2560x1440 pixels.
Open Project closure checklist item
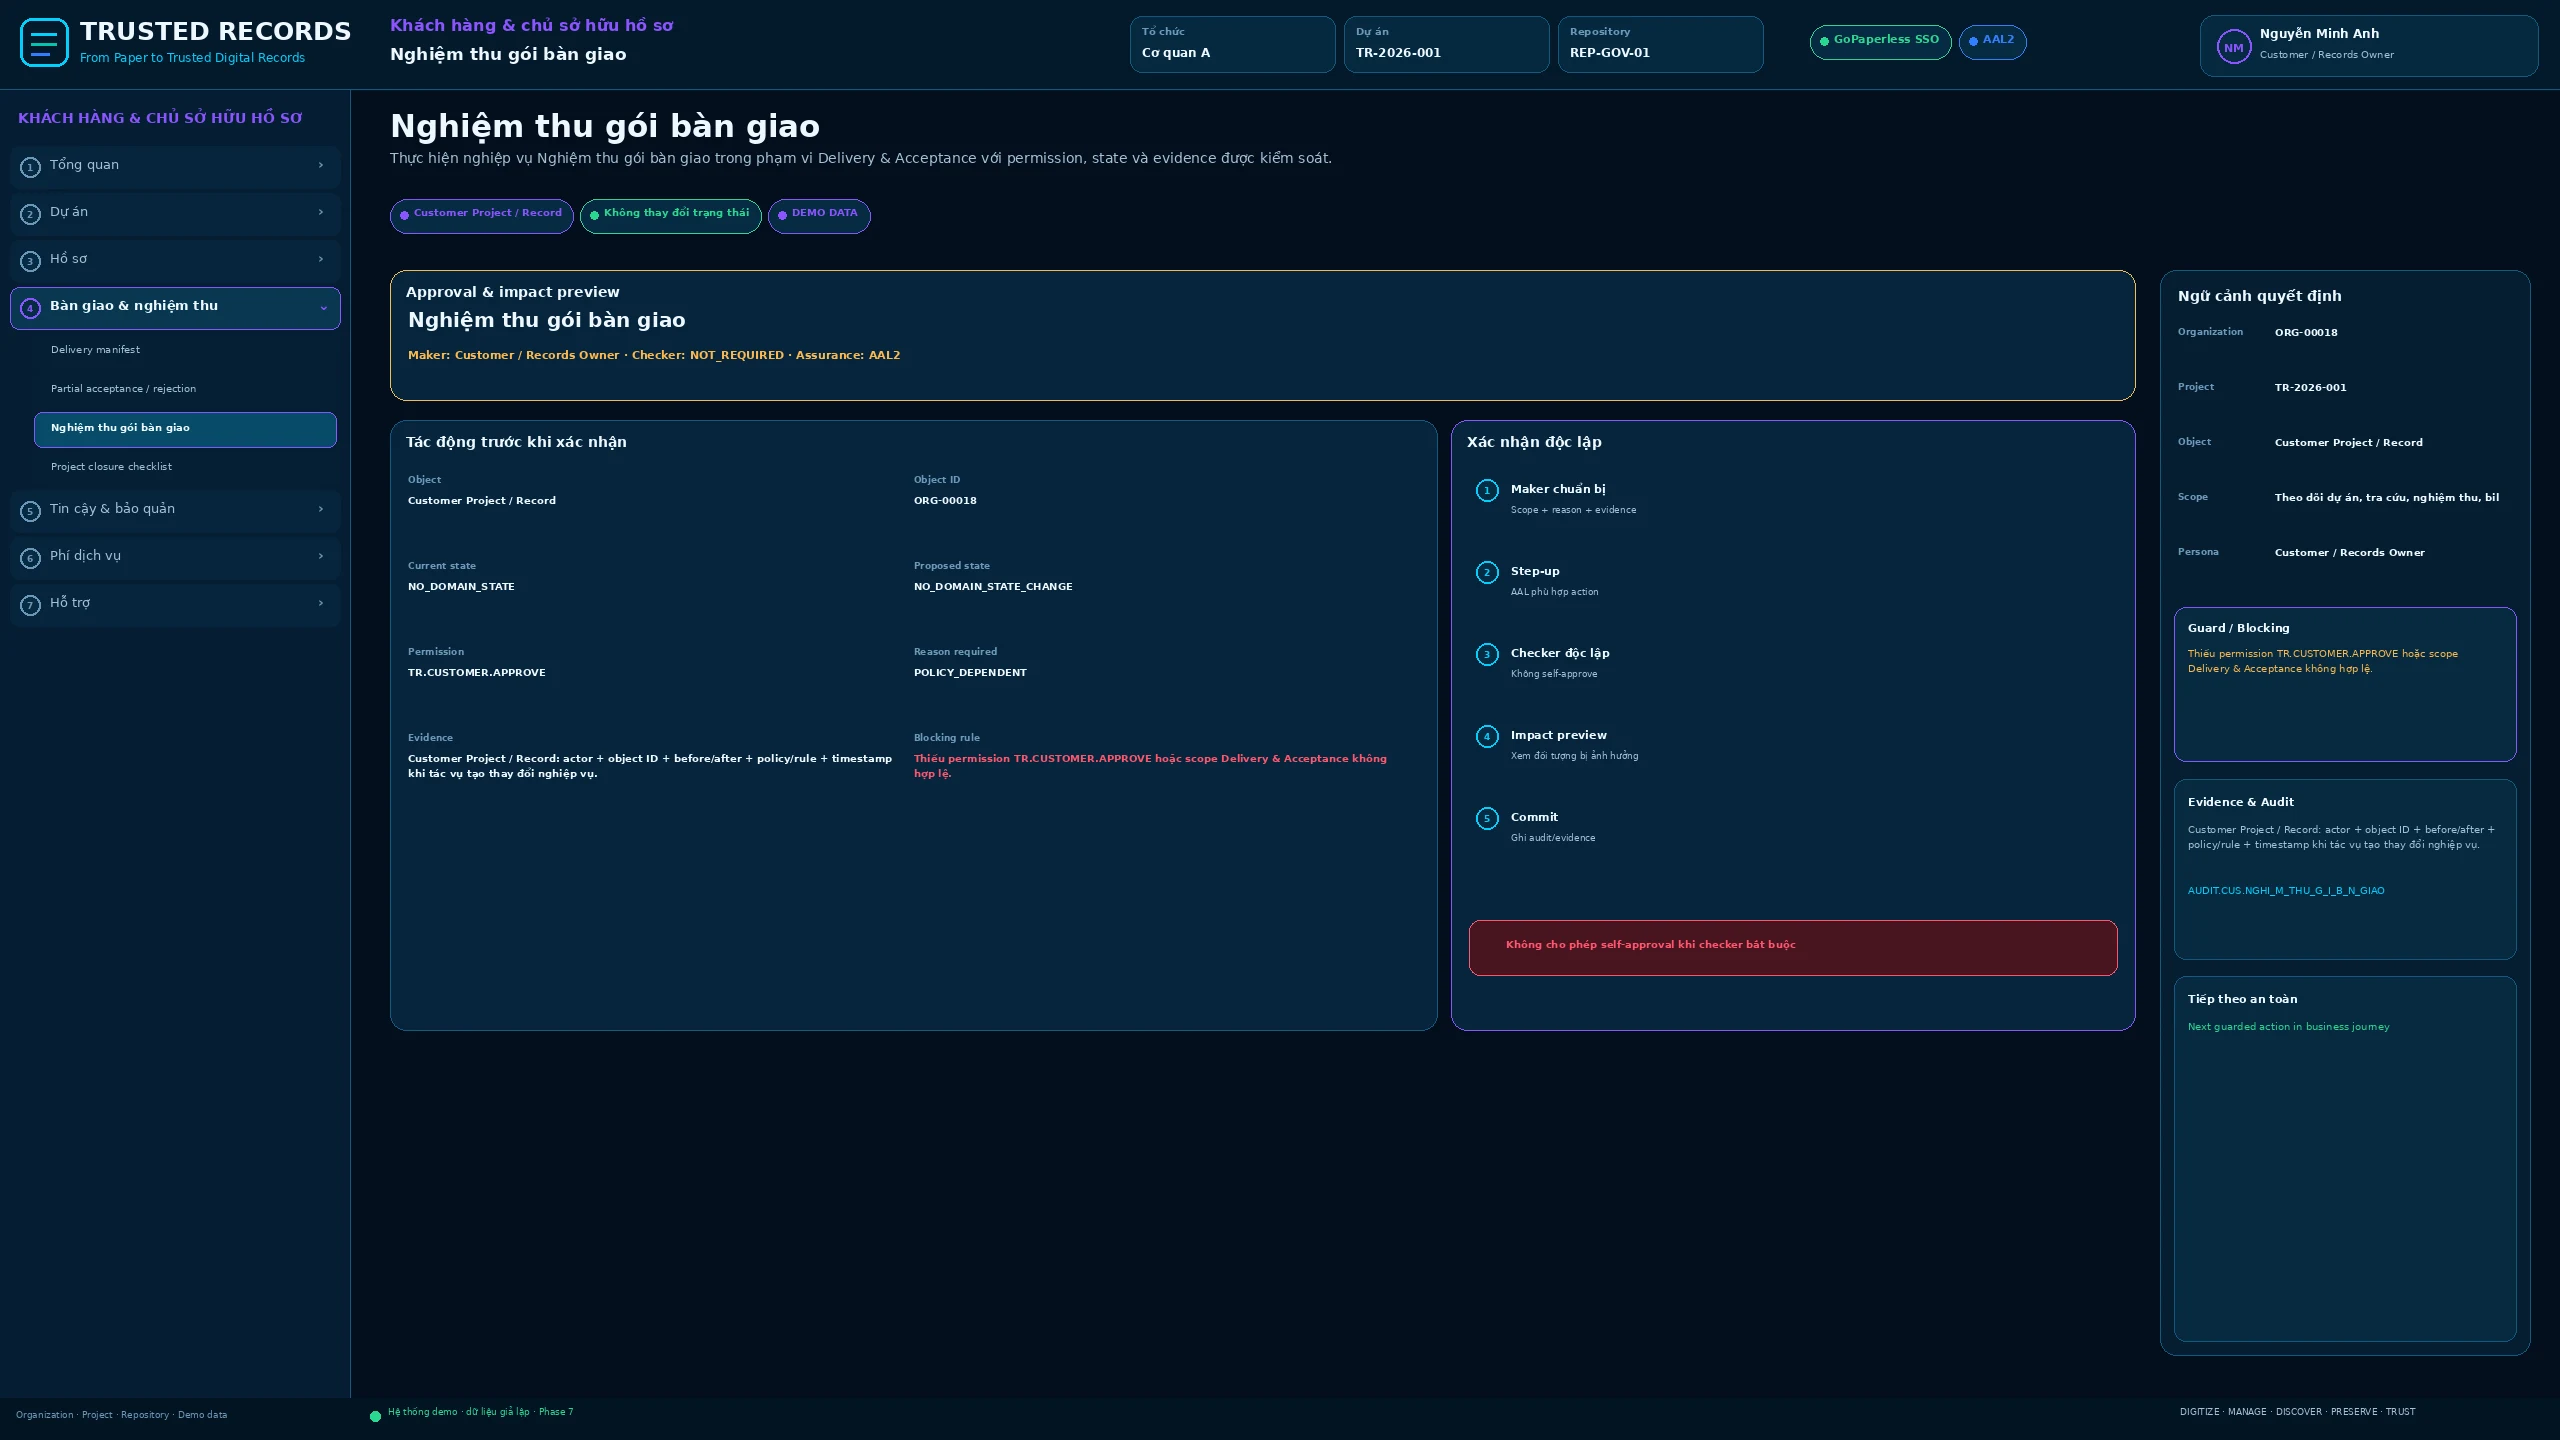point(185,467)
